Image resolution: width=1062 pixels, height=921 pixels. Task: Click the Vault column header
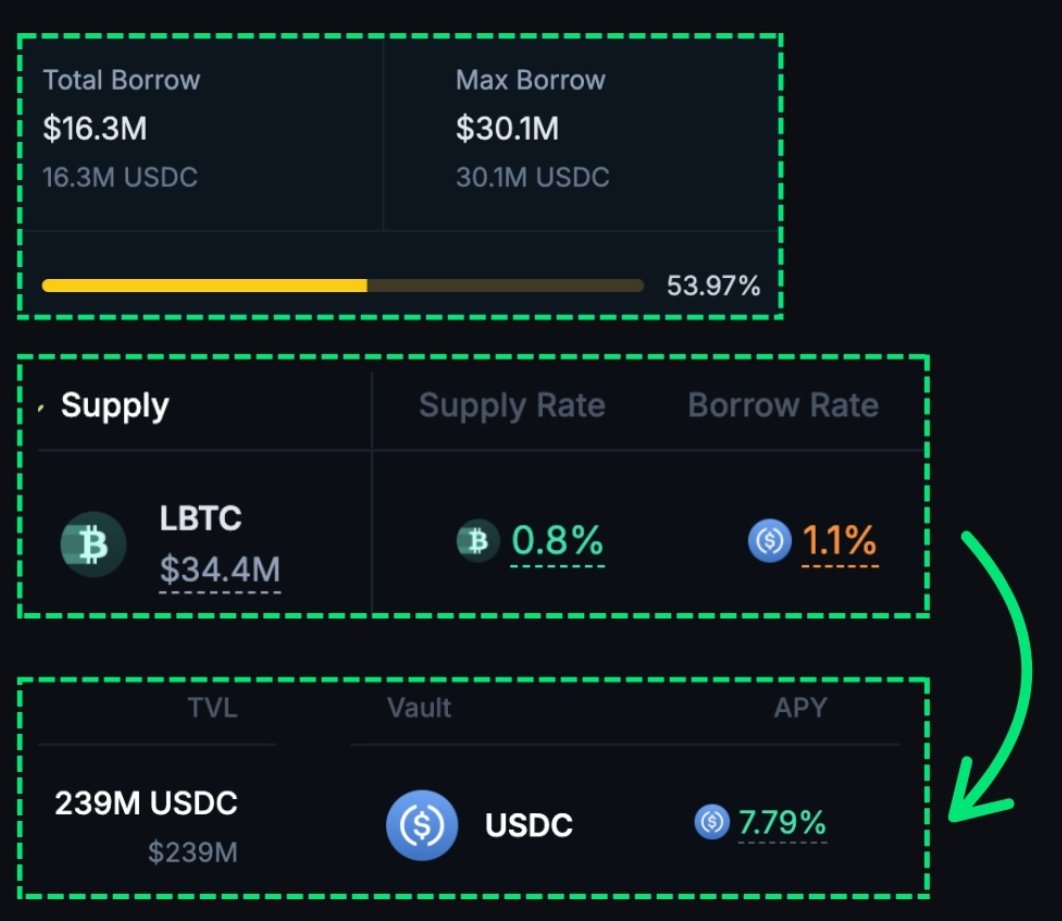point(419,708)
